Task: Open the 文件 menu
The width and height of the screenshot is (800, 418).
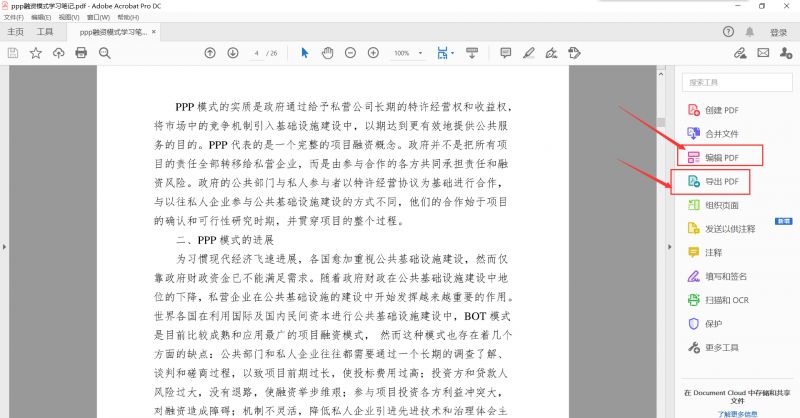Action: 13,17
